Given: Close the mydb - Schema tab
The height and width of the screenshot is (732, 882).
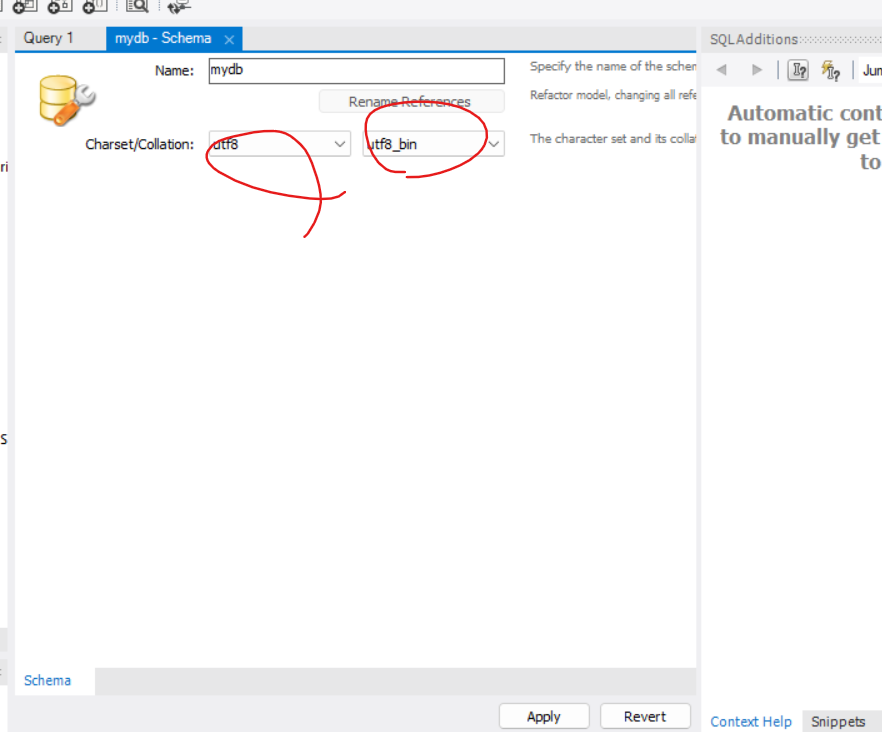Looking at the screenshot, I should [x=229, y=39].
